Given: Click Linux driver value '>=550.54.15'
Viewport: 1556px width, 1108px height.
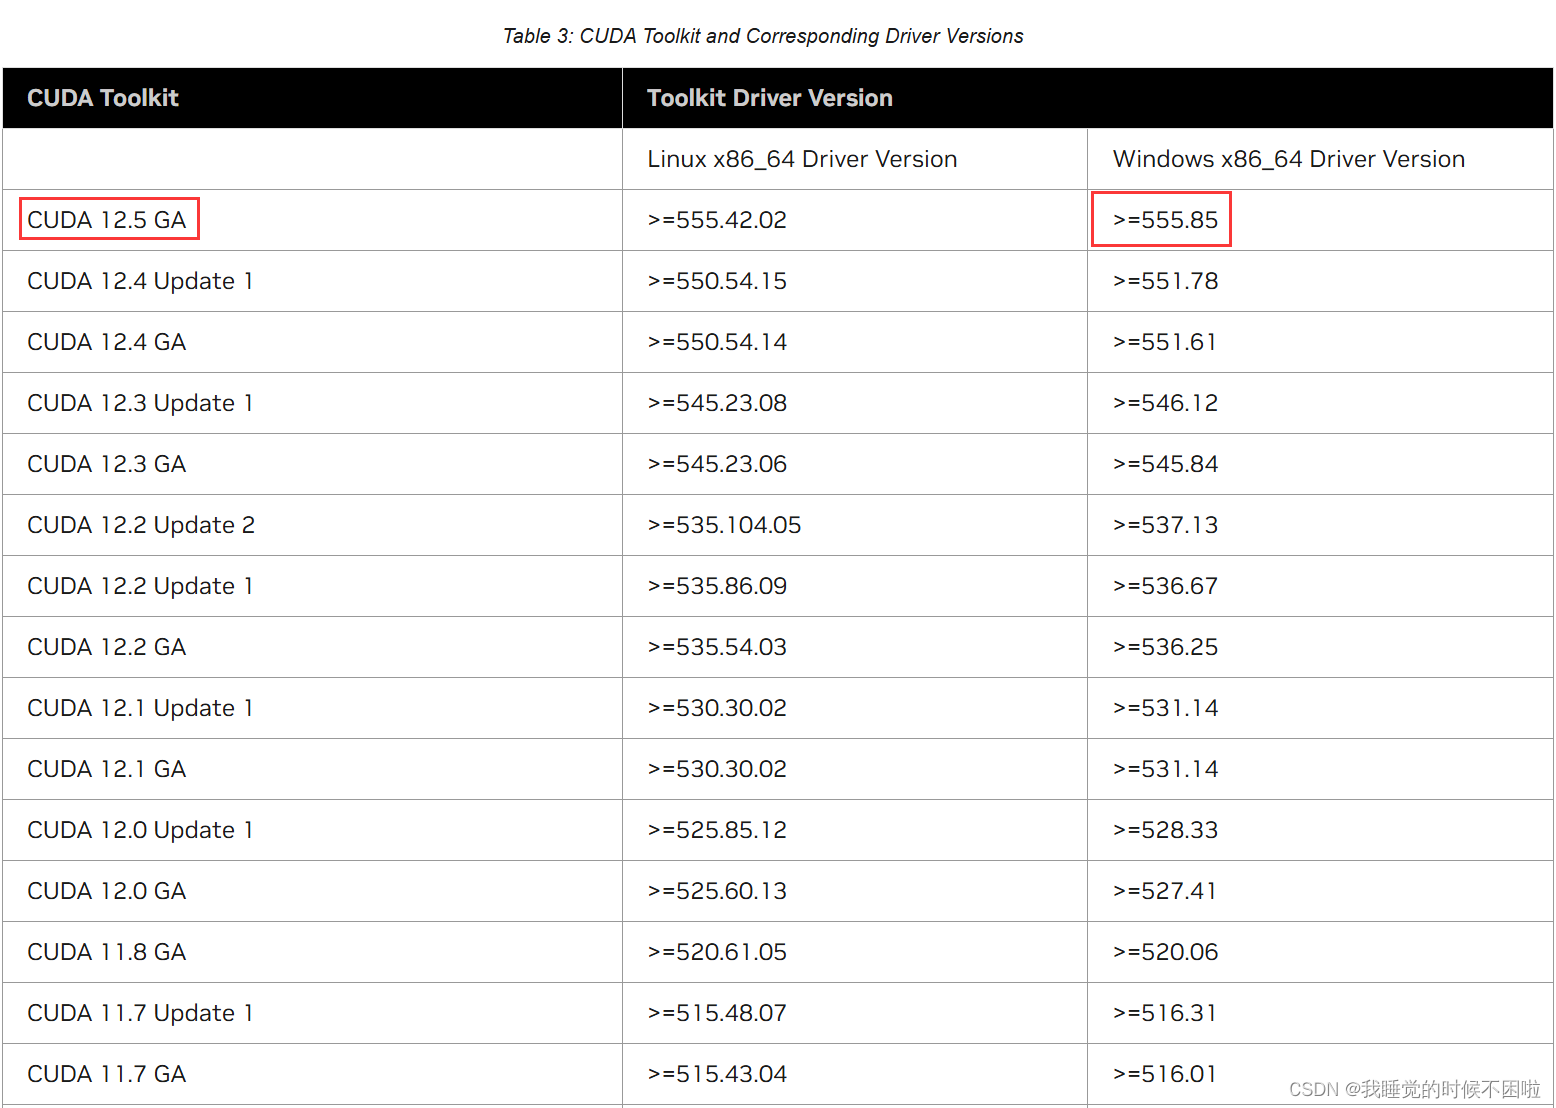Looking at the screenshot, I should [x=717, y=281].
